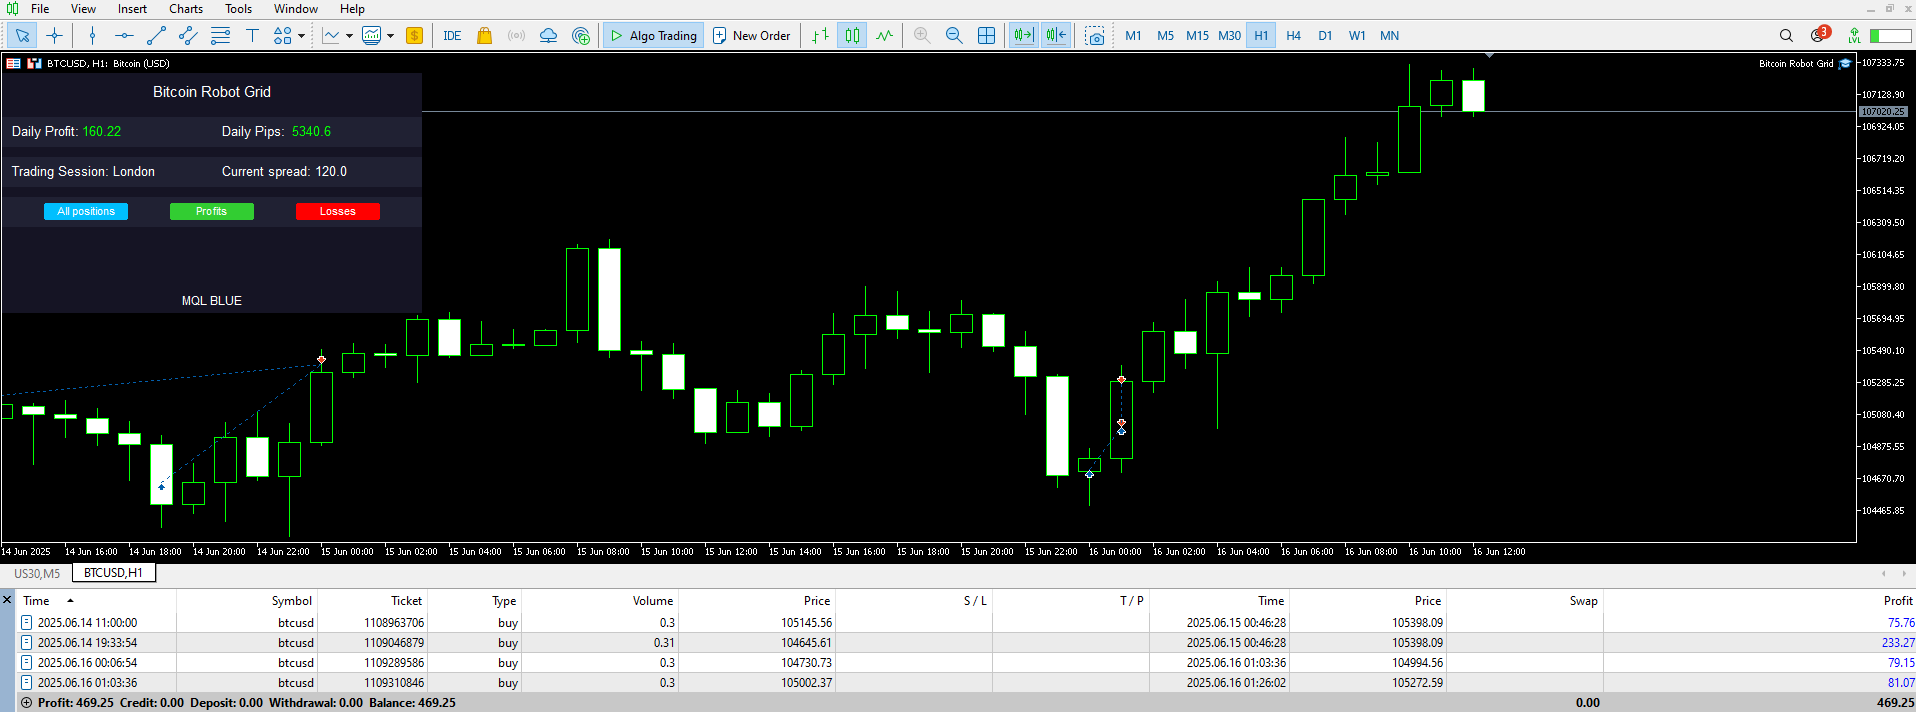The width and height of the screenshot is (1916, 712).
Task: Open the cloud VPS hosting icon
Action: click(x=548, y=36)
